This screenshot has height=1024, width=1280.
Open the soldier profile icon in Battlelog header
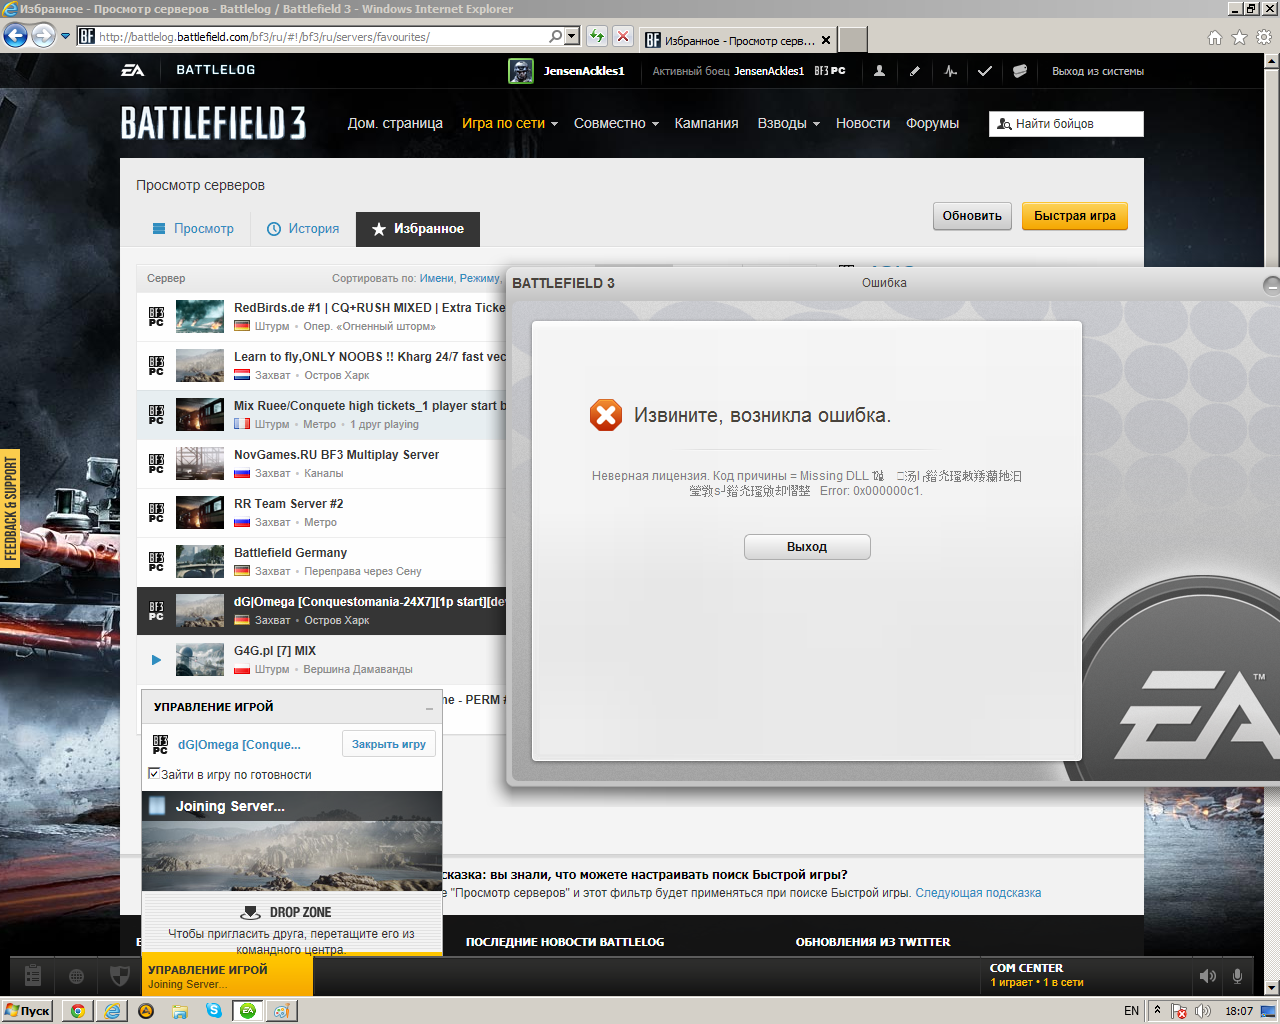coord(879,71)
